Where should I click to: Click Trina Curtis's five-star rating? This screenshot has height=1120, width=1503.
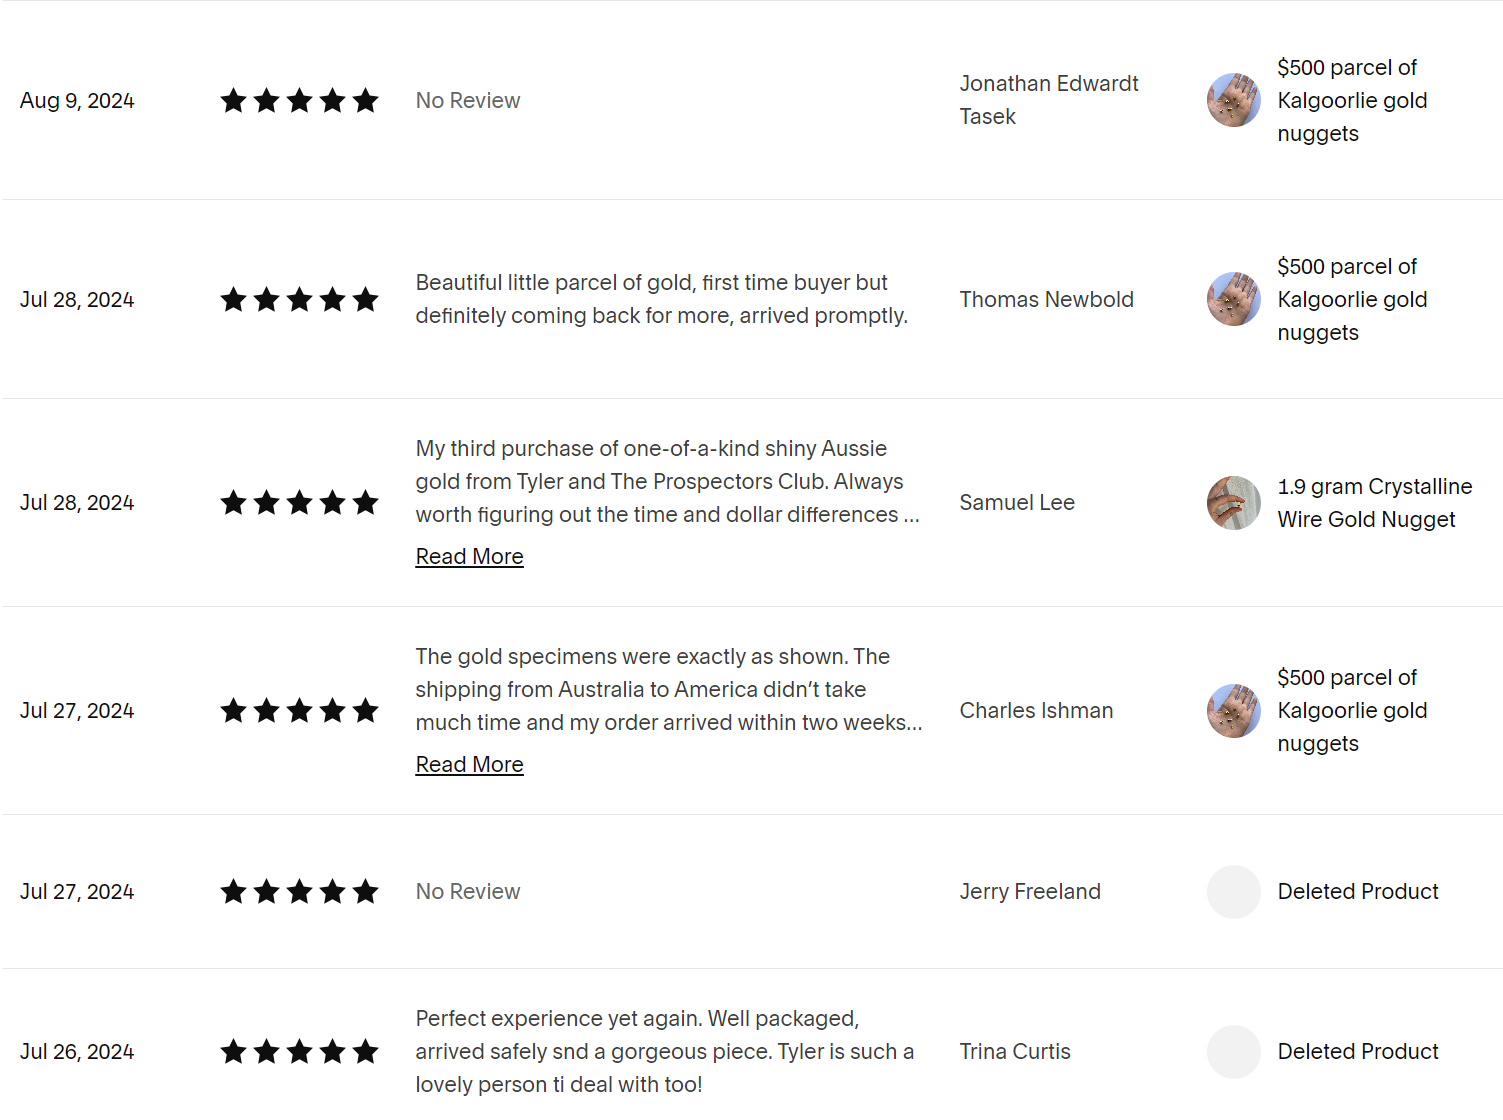point(299,1052)
